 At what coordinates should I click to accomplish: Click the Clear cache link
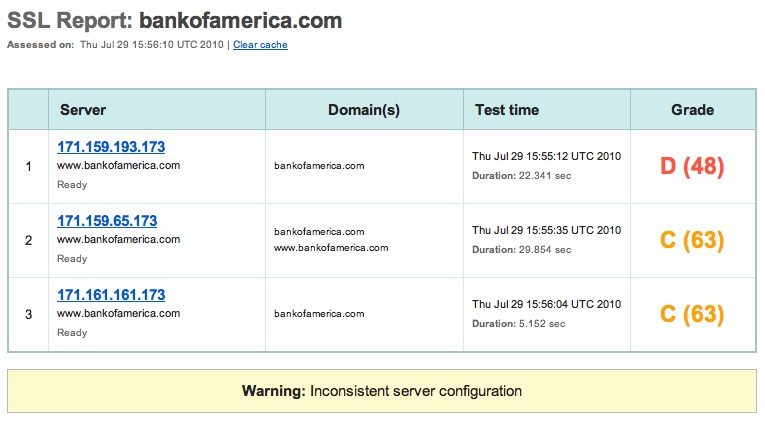pos(260,45)
